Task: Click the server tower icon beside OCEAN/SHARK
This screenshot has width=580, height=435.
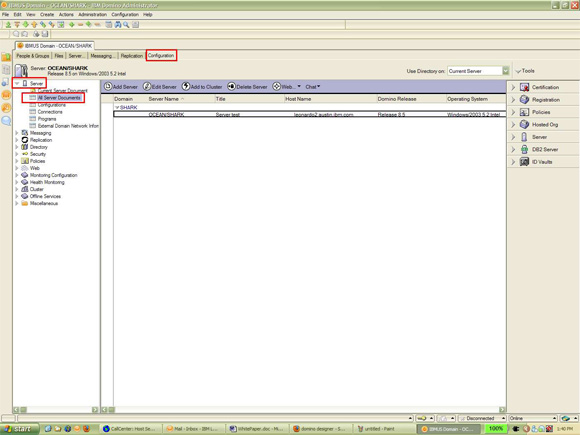Action: coord(21,70)
